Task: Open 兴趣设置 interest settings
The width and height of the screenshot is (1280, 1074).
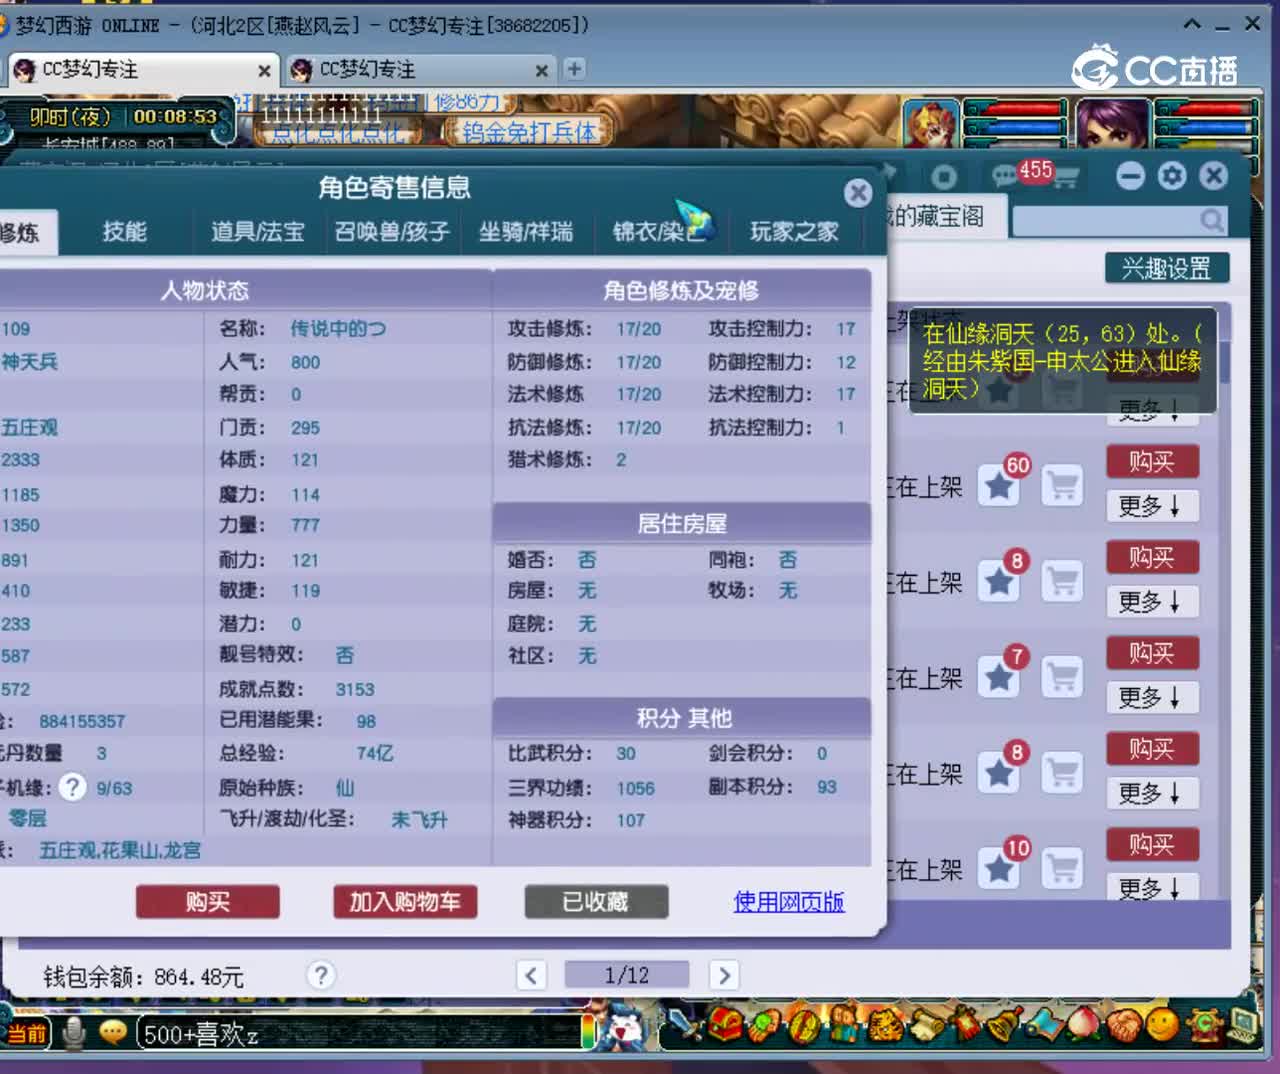Action: click(x=1166, y=268)
